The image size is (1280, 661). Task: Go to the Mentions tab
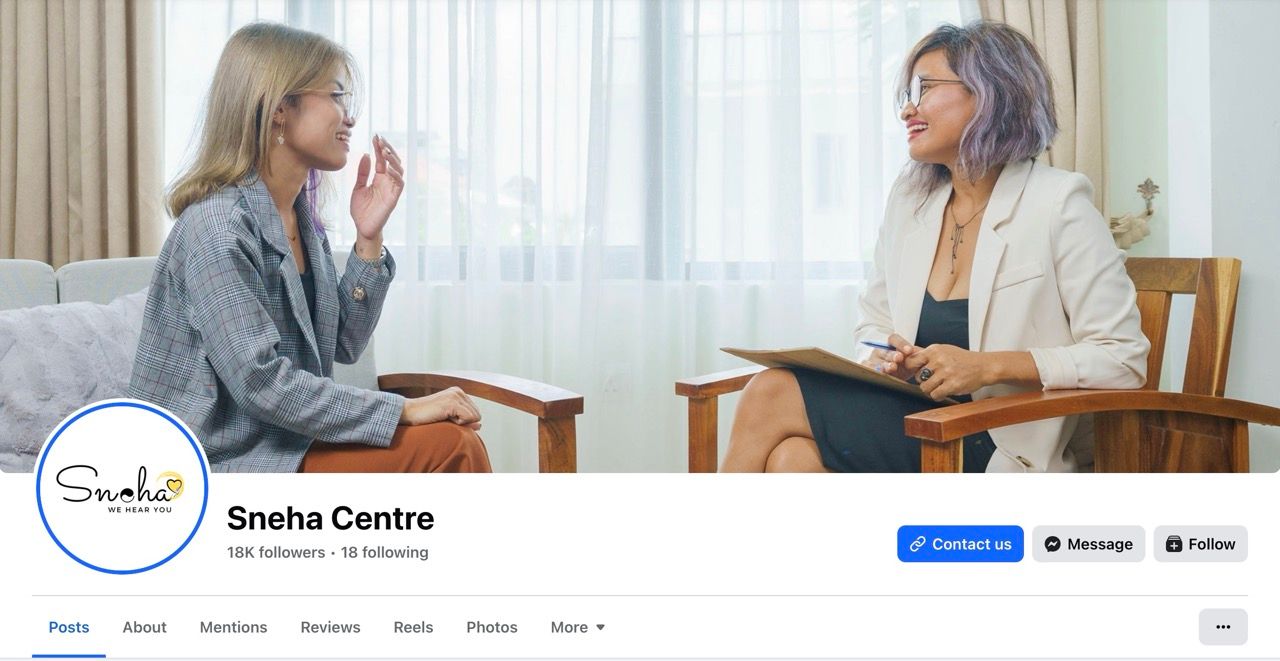233,627
